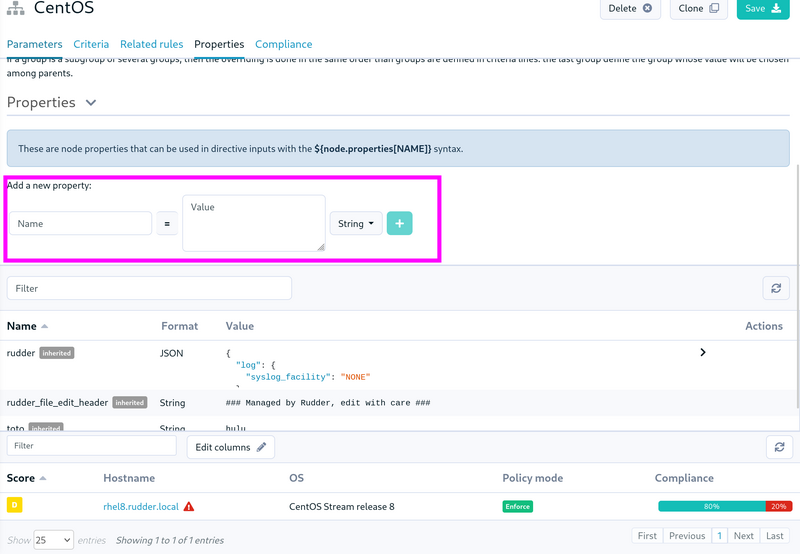The image size is (800, 554).
Task: Click the equals sign between Name and Value
Action: point(167,223)
